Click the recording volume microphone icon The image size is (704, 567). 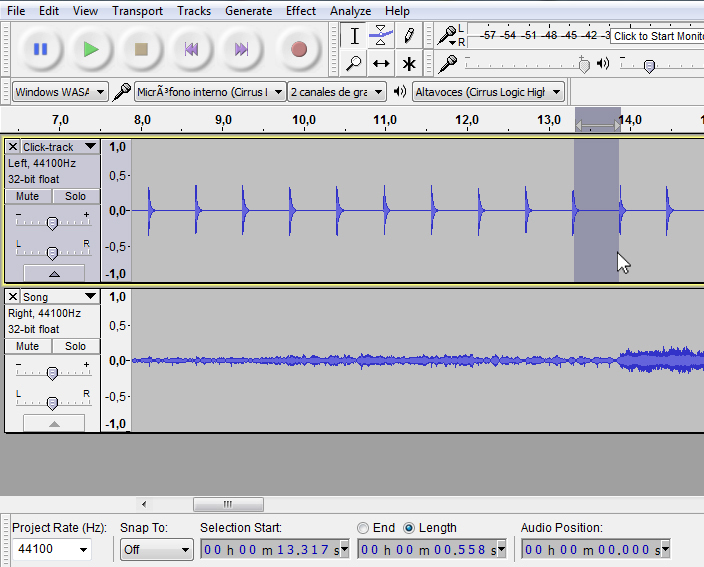(x=448, y=64)
